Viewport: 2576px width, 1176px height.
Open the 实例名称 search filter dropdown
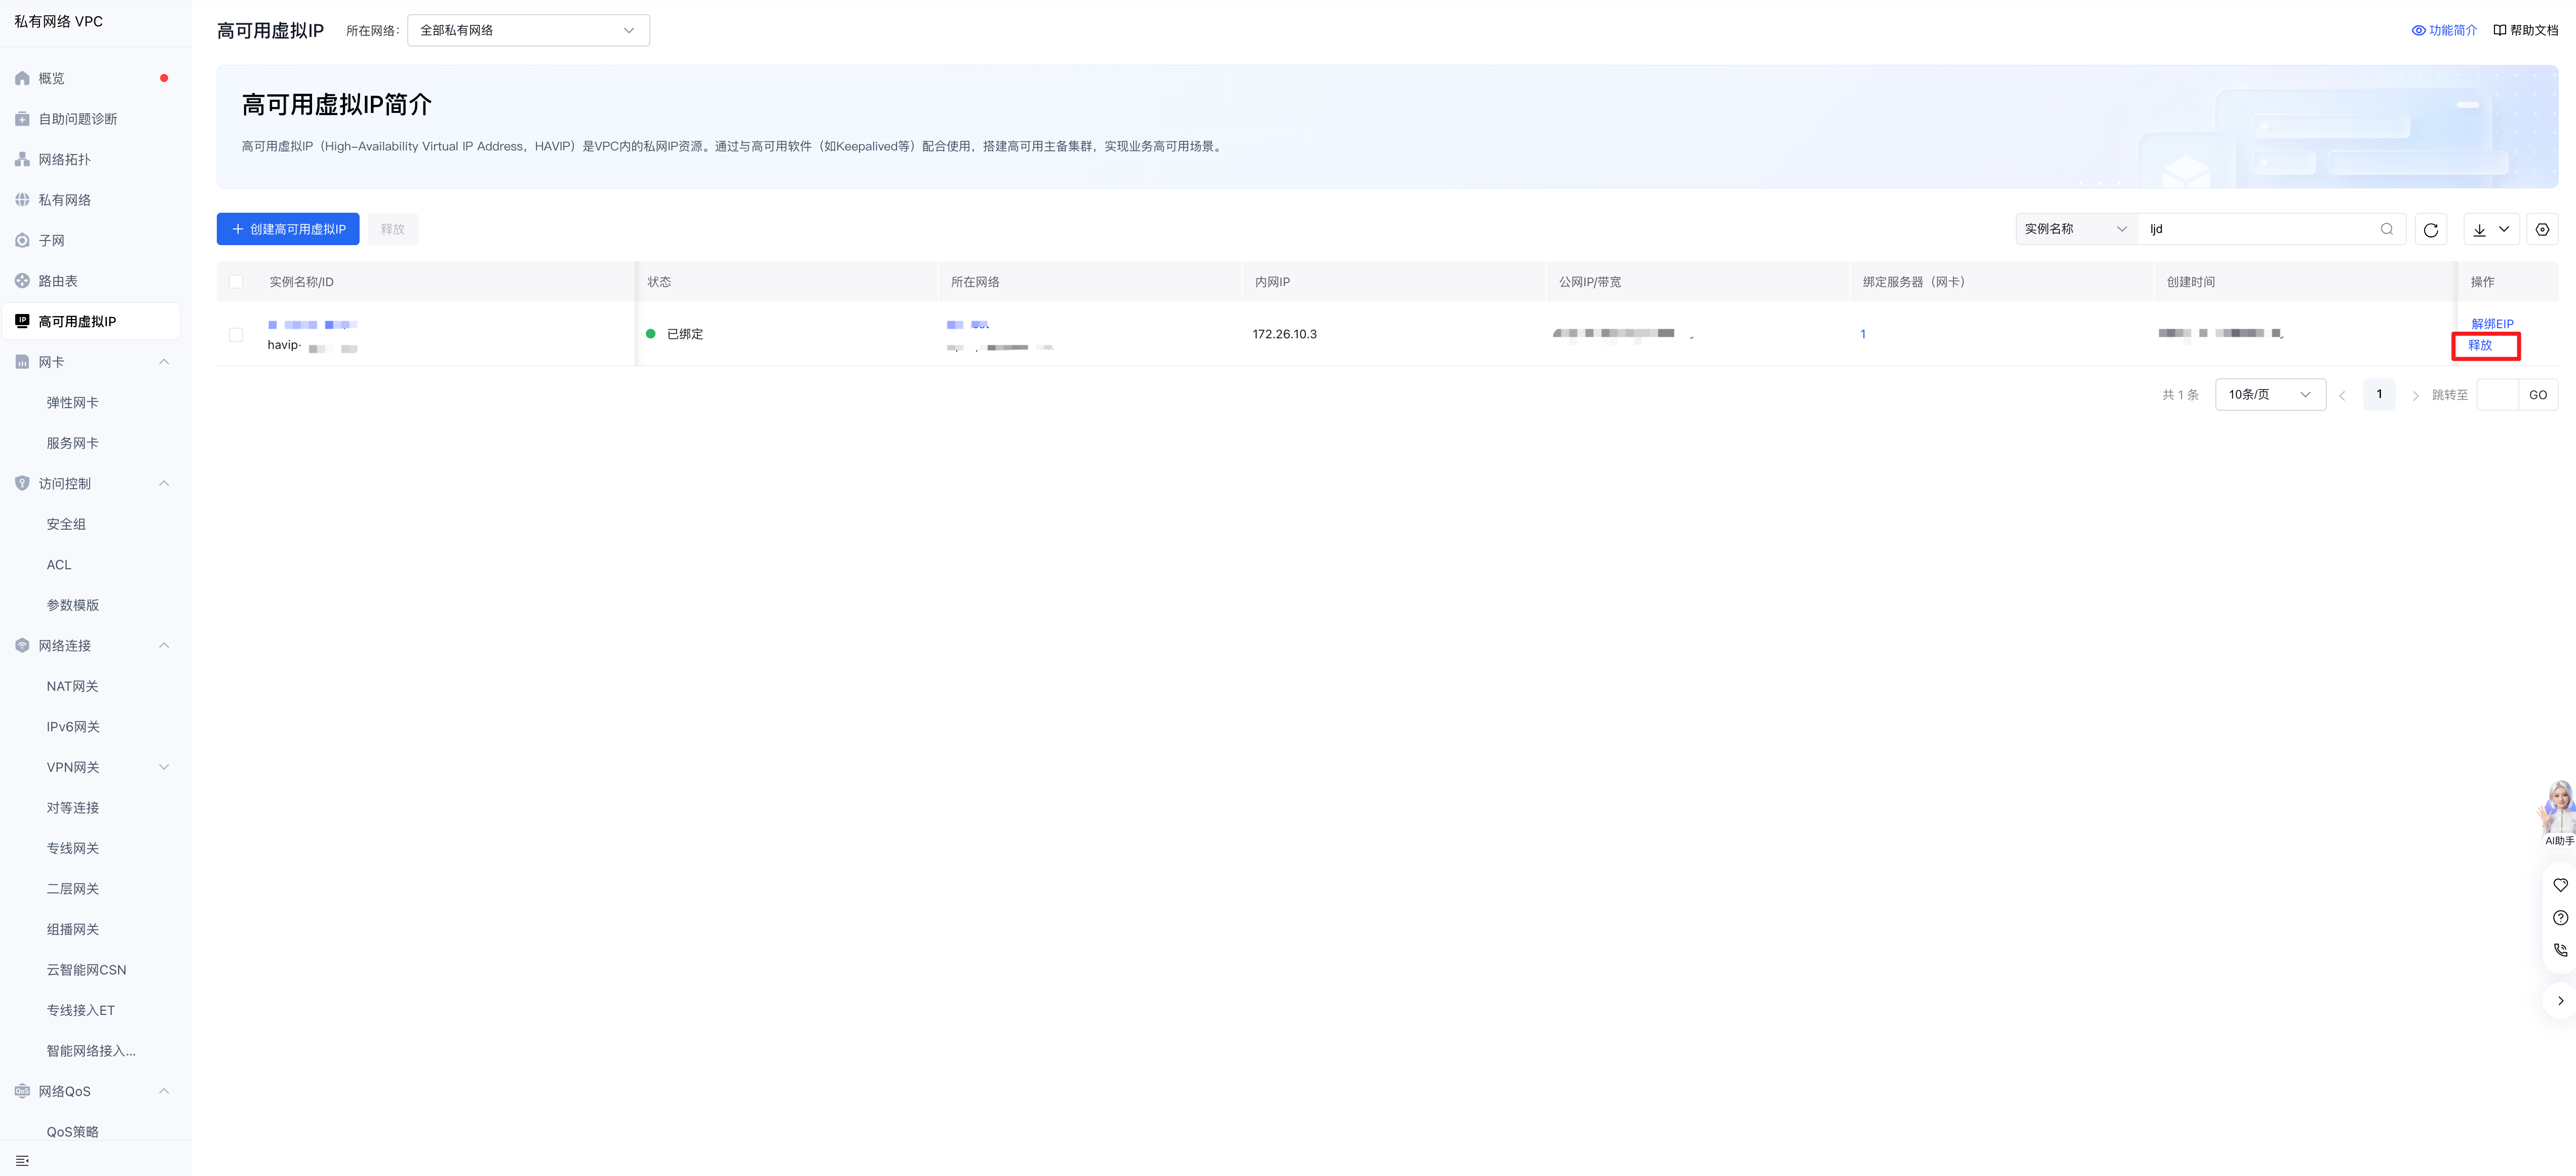(2076, 229)
